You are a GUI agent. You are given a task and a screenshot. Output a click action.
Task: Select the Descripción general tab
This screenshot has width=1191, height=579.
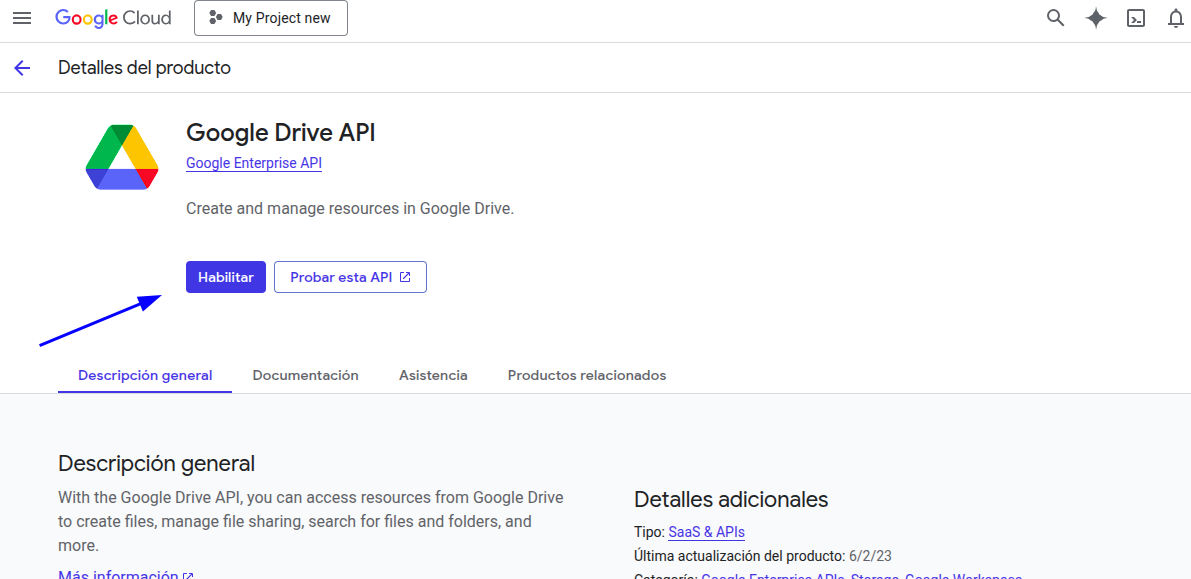pos(145,375)
